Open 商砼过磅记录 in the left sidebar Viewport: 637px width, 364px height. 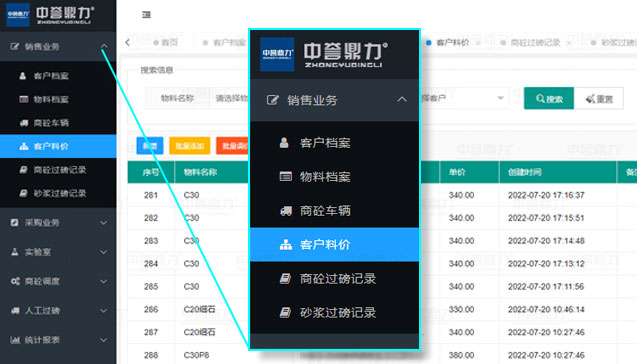58,170
